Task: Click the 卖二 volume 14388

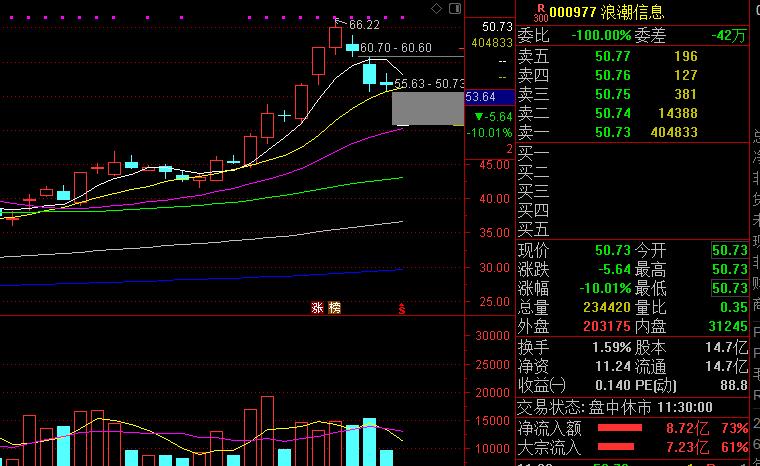Action: pos(678,113)
